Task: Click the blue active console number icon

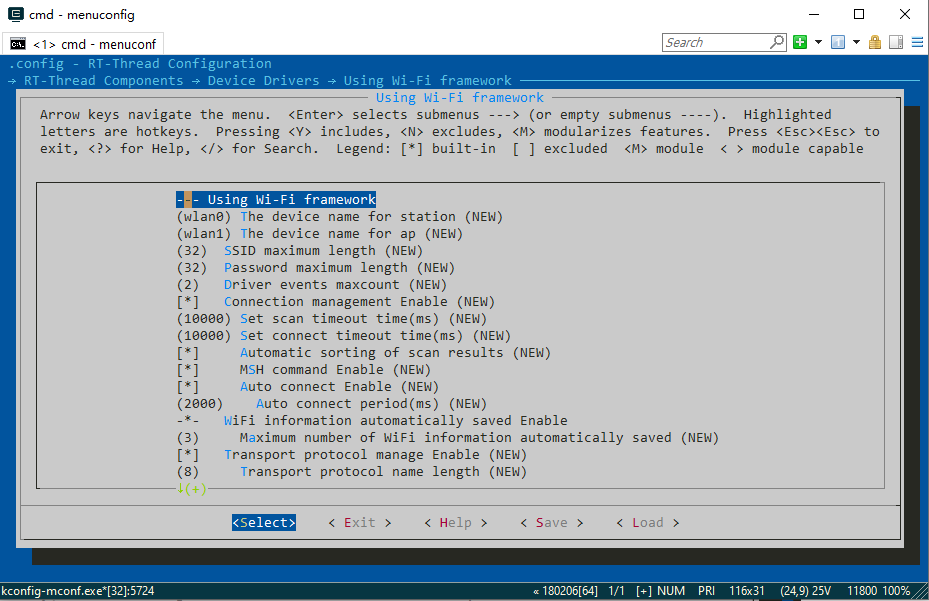Action: tap(837, 42)
